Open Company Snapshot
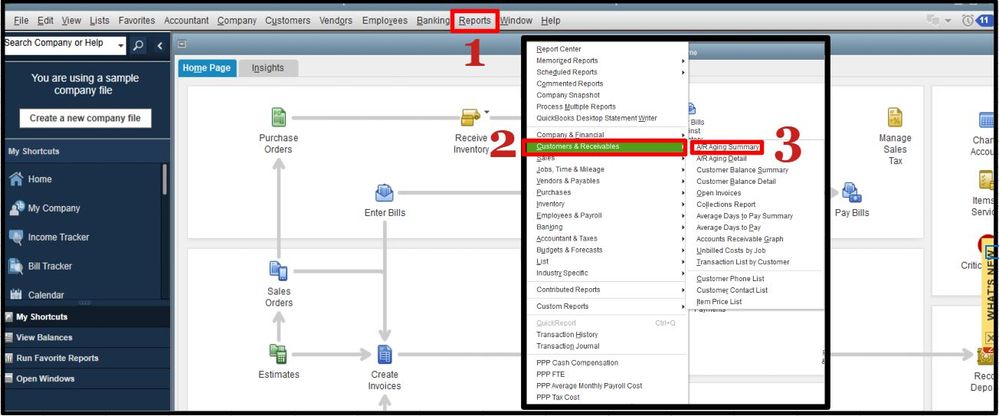 pyautogui.click(x=568, y=95)
